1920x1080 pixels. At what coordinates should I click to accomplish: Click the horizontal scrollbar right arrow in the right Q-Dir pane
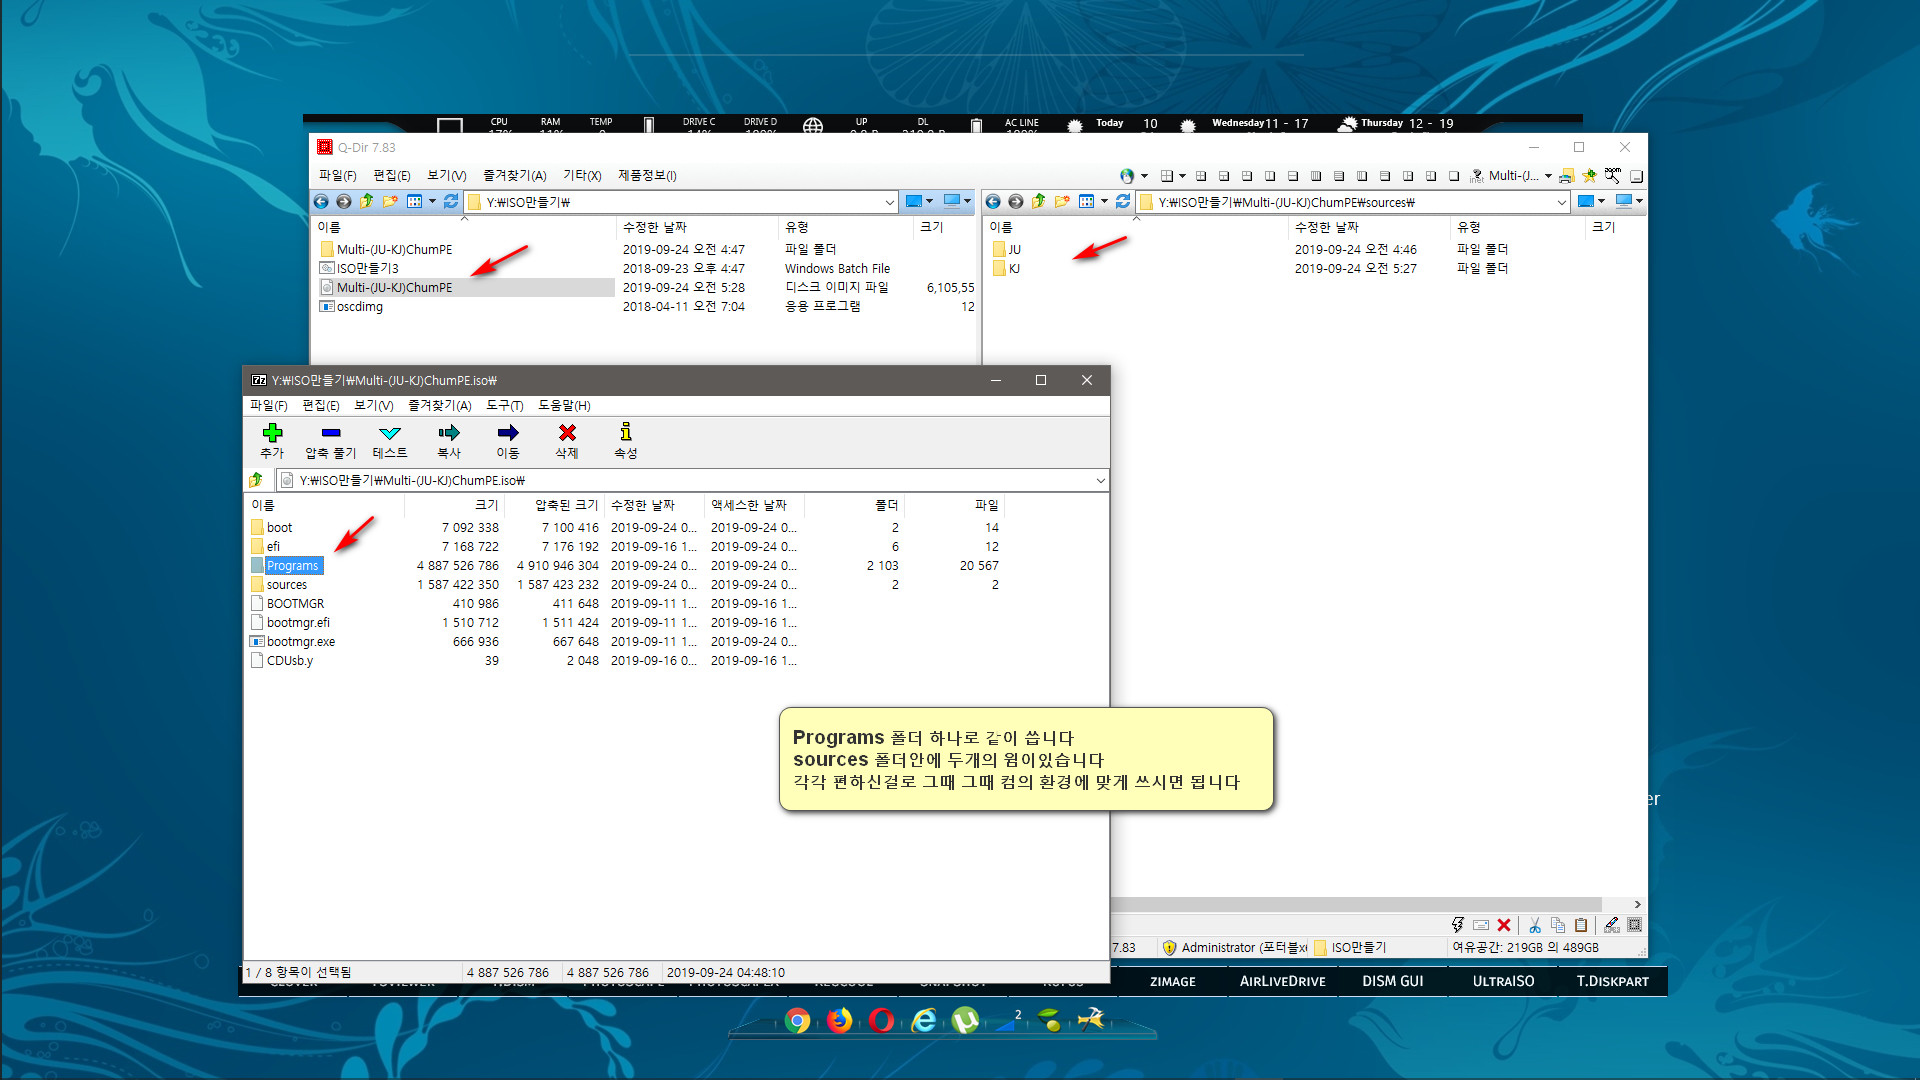click(1637, 904)
